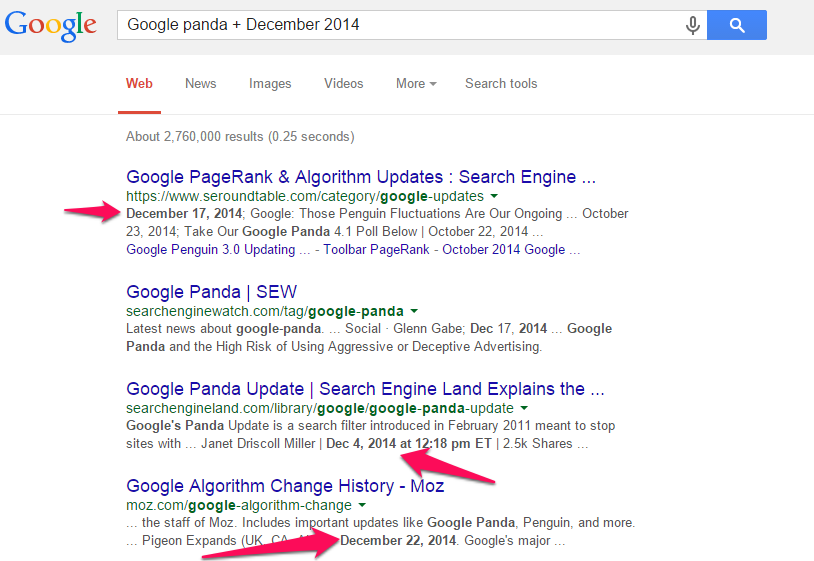Switch to the News tab
Screen dimensions: 814x561
200,84
